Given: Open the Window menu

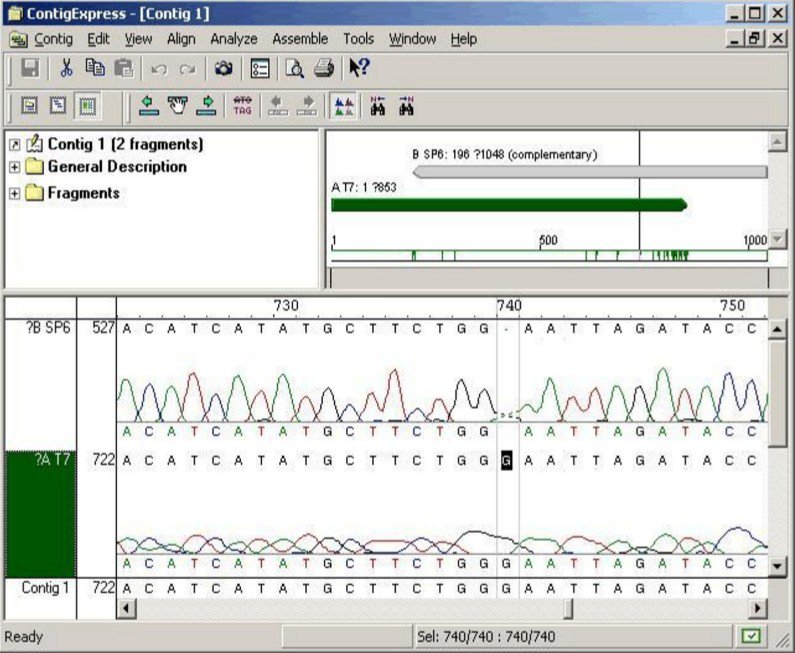Looking at the screenshot, I should [x=412, y=39].
